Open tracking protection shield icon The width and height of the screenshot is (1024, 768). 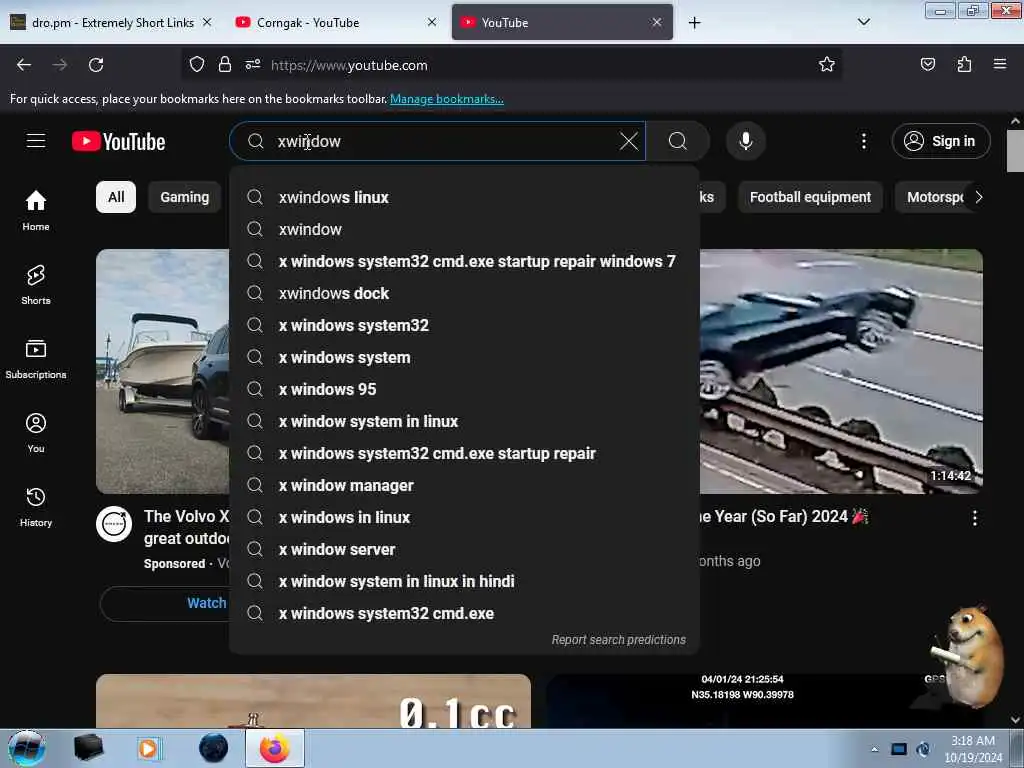click(x=197, y=65)
